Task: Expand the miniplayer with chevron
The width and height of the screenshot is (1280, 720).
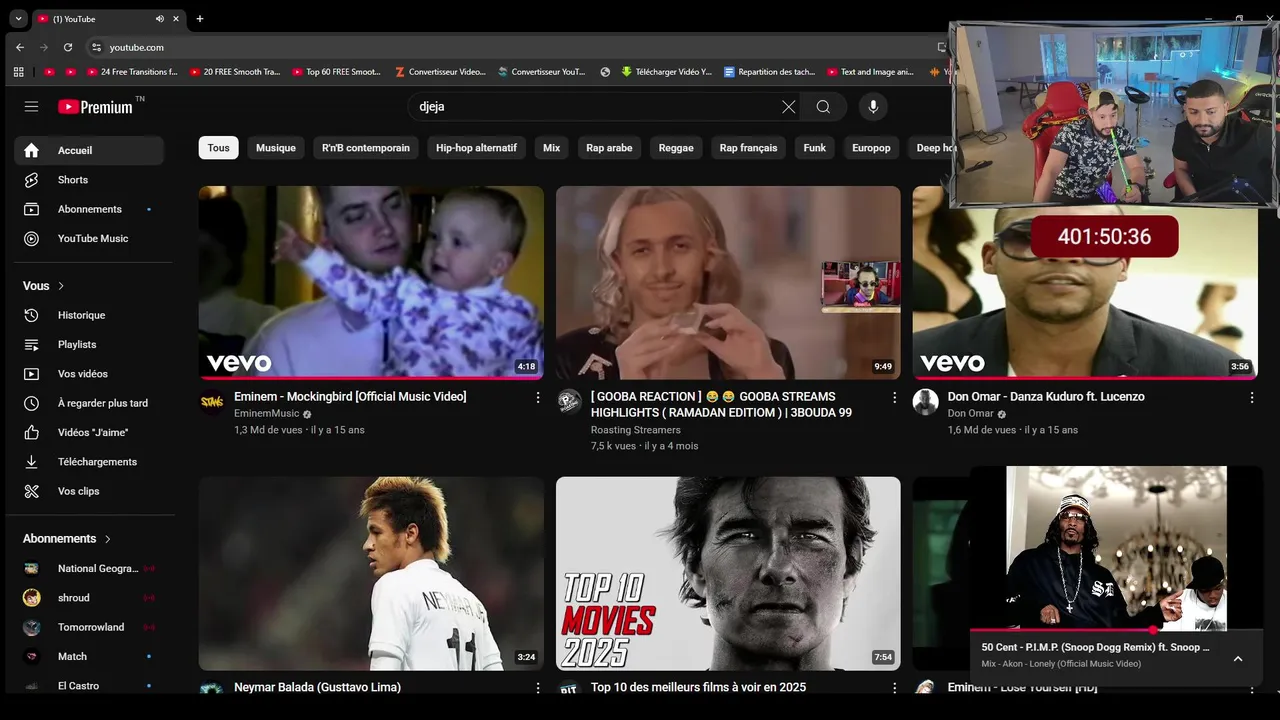Action: pos(1238,659)
